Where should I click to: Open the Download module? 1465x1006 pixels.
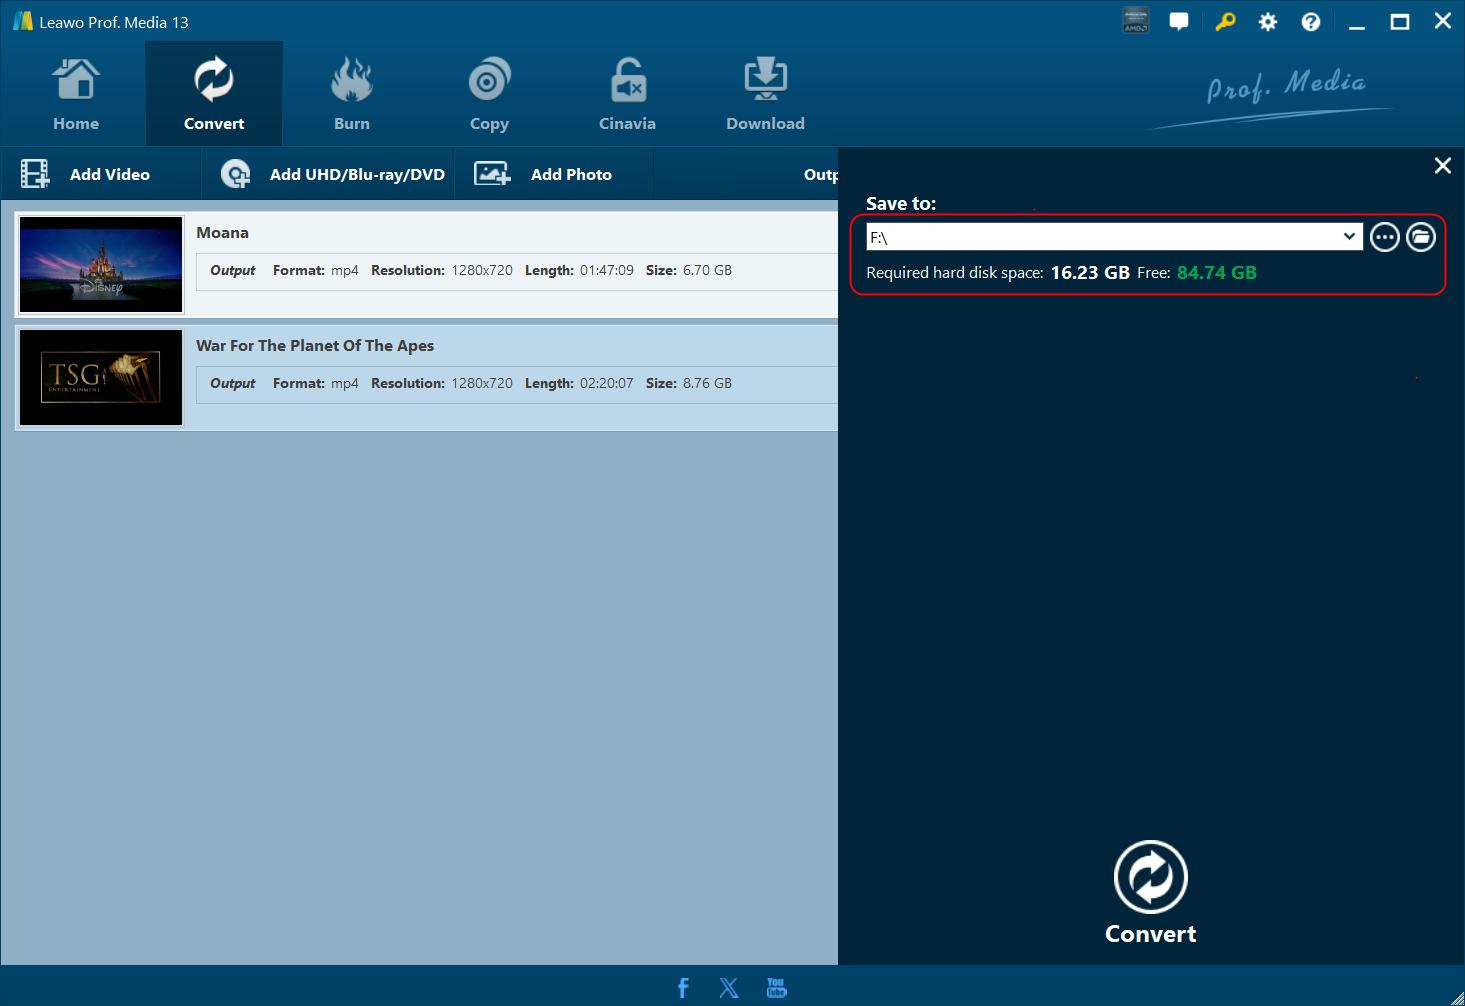[765, 95]
